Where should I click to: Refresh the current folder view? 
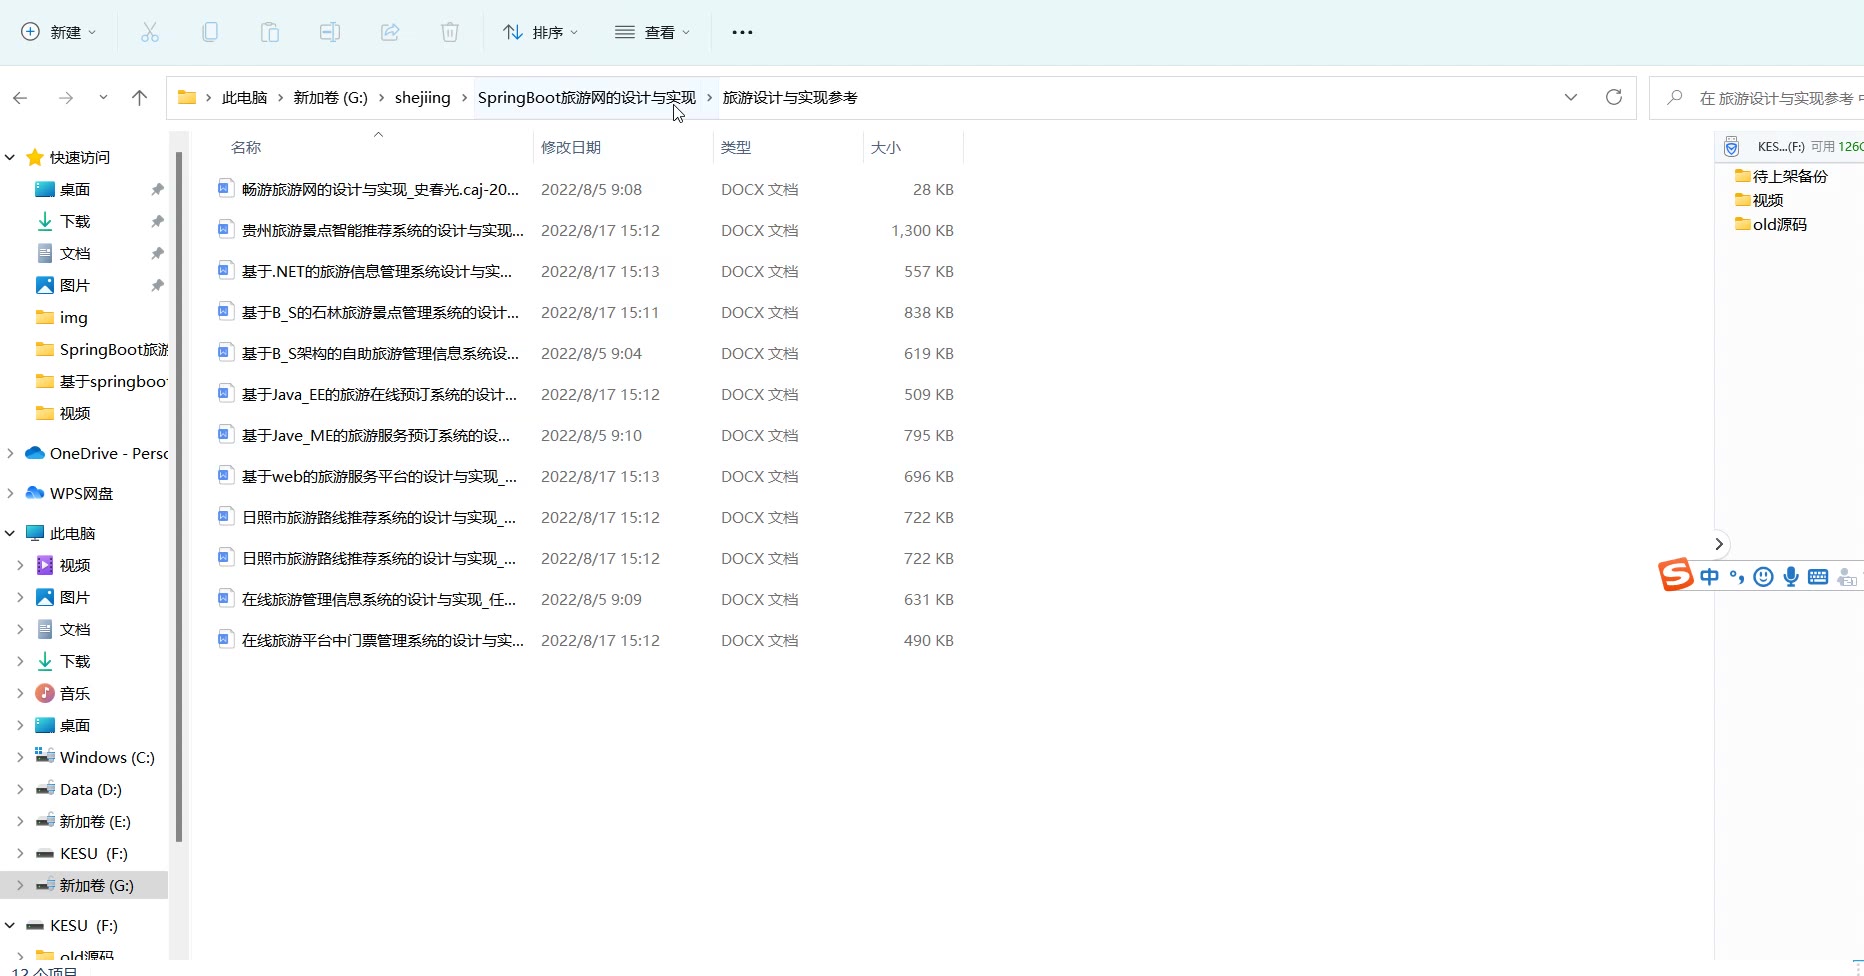pyautogui.click(x=1613, y=97)
